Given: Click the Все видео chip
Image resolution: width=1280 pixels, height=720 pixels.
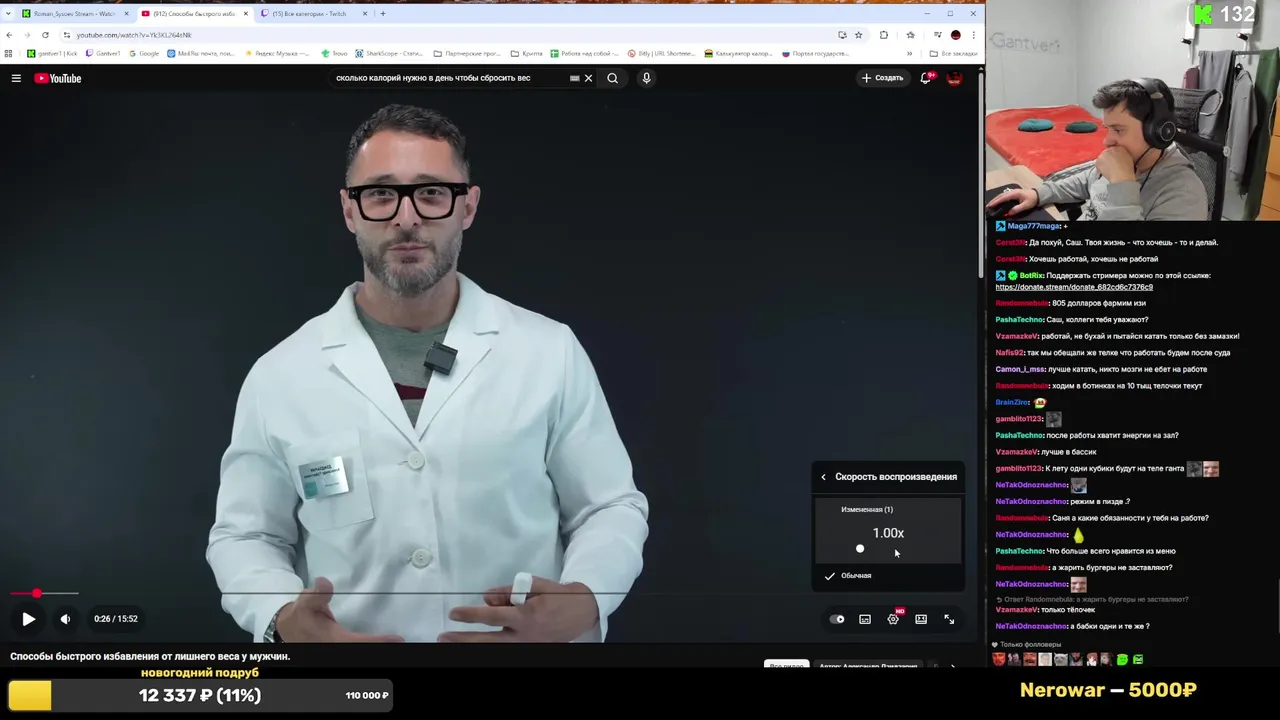Looking at the screenshot, I should (x=787, y=665).
